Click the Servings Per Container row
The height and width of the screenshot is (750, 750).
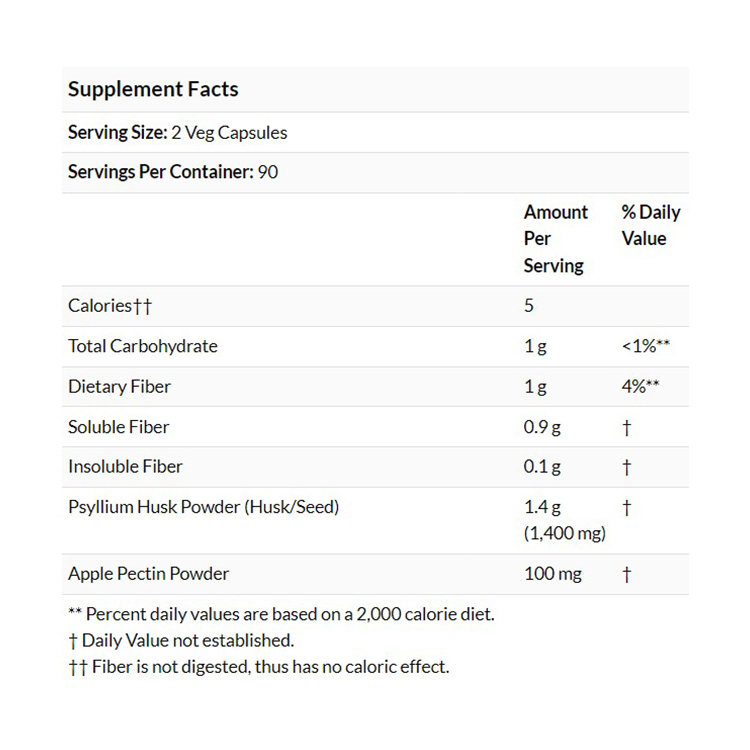point(173,172)
